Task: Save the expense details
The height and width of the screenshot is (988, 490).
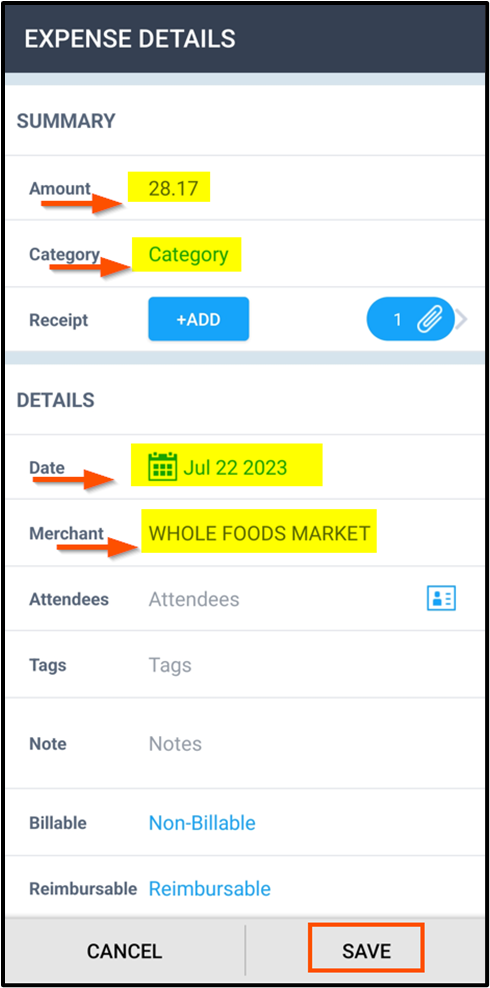Action: click(367, 950)
